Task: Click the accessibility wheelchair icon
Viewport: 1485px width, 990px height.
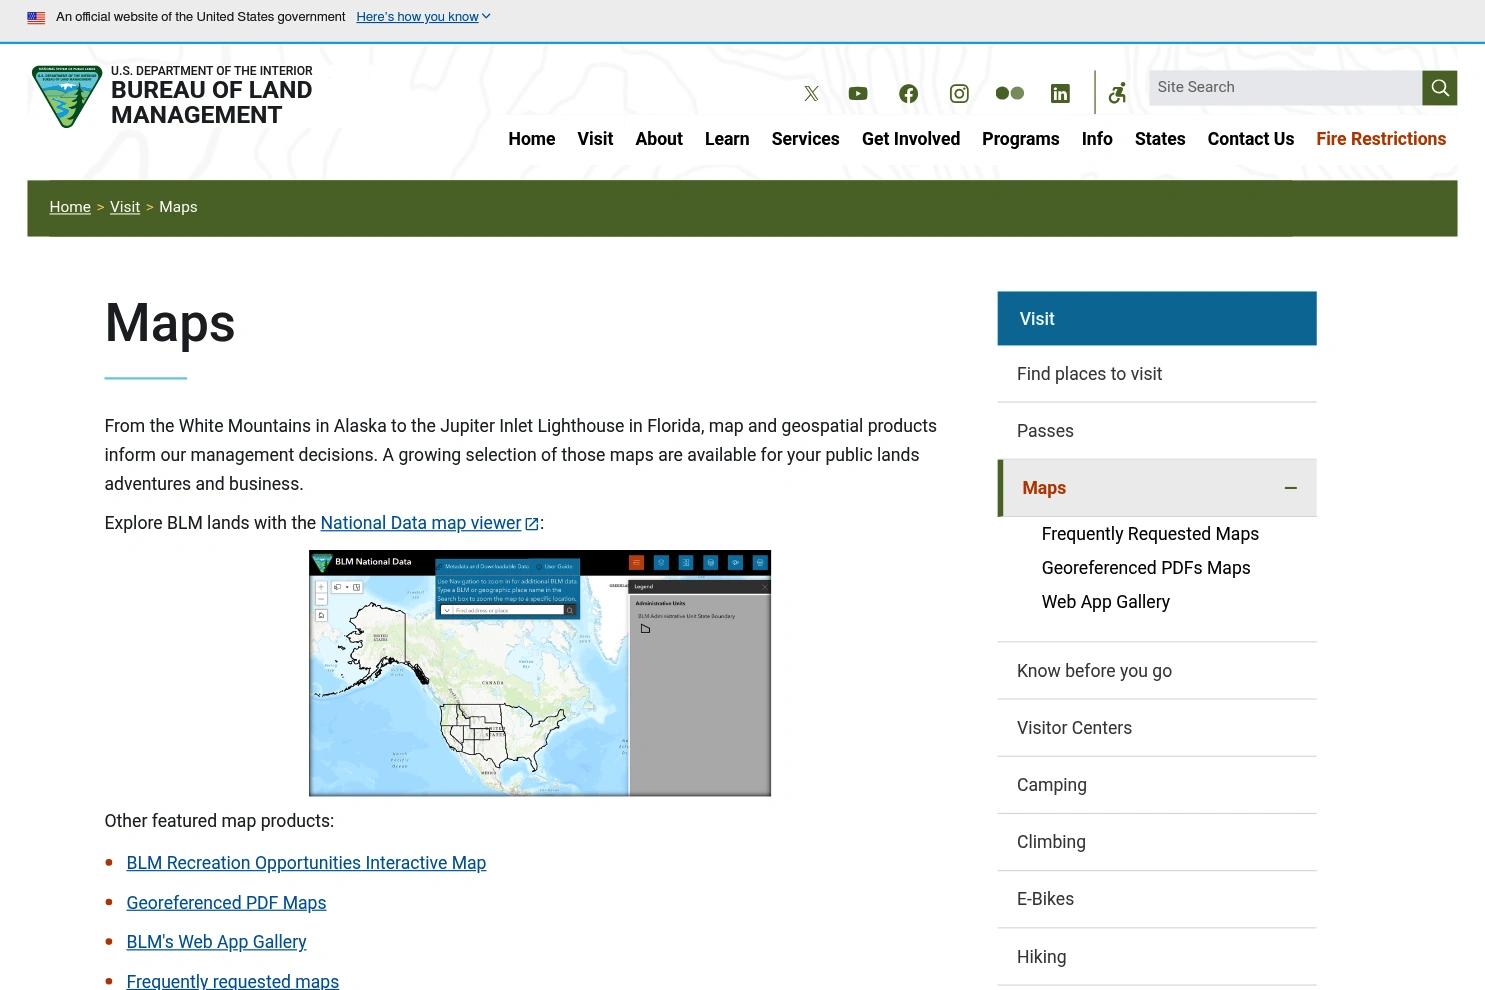Action: click(1117, 92)
